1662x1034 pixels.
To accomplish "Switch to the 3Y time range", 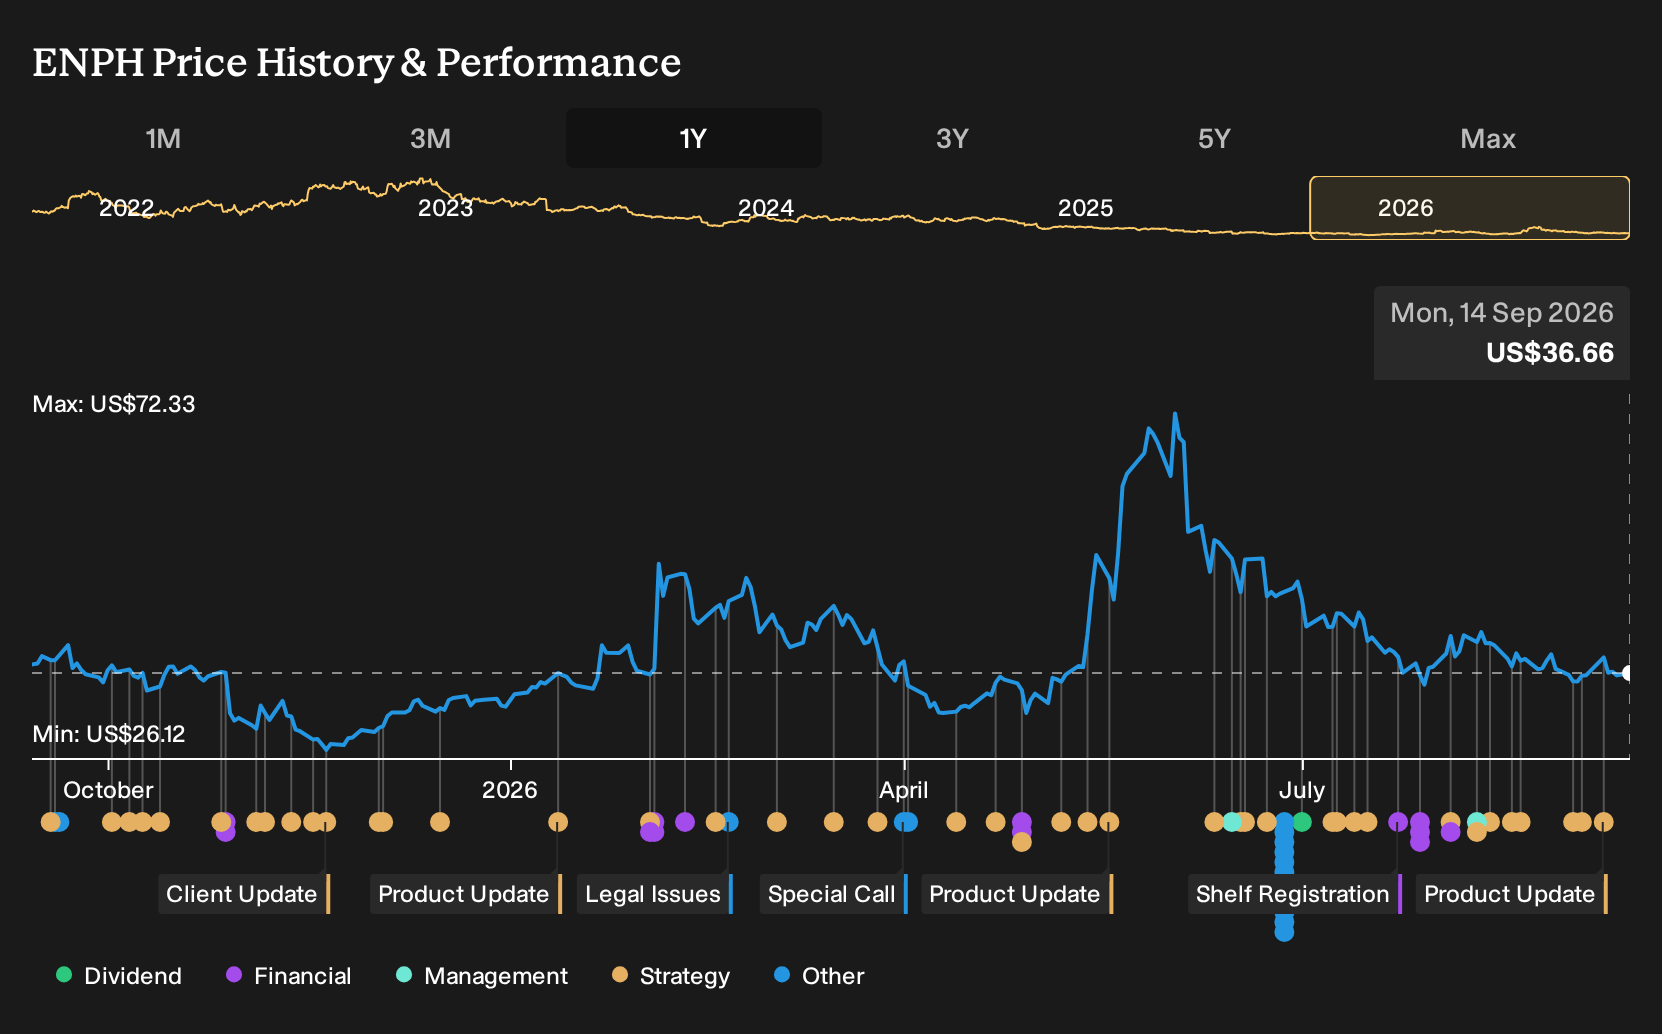I will point(952,138).
